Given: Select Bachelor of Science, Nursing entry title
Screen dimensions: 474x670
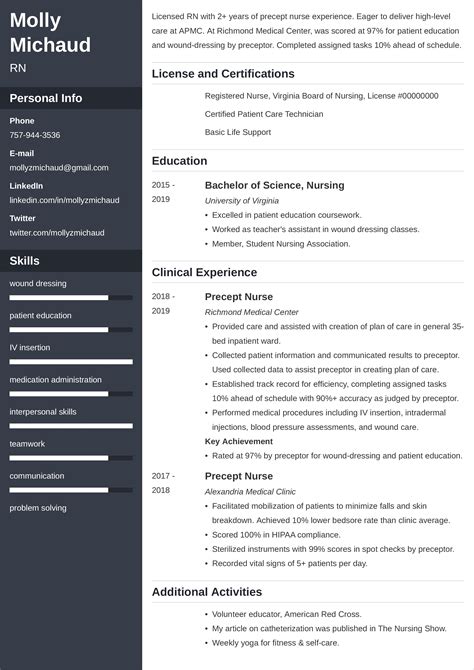Looking at the screenshot, I should tap(274, 185).
